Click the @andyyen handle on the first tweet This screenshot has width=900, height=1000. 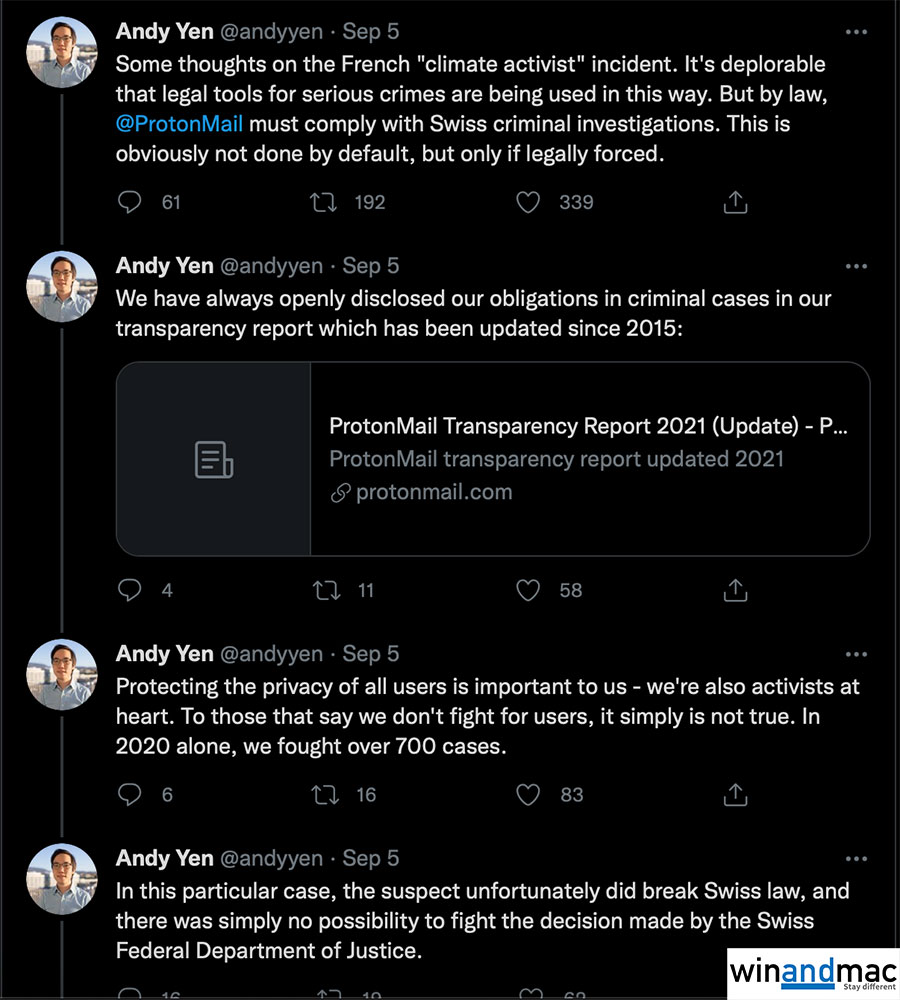pos(271,32)
